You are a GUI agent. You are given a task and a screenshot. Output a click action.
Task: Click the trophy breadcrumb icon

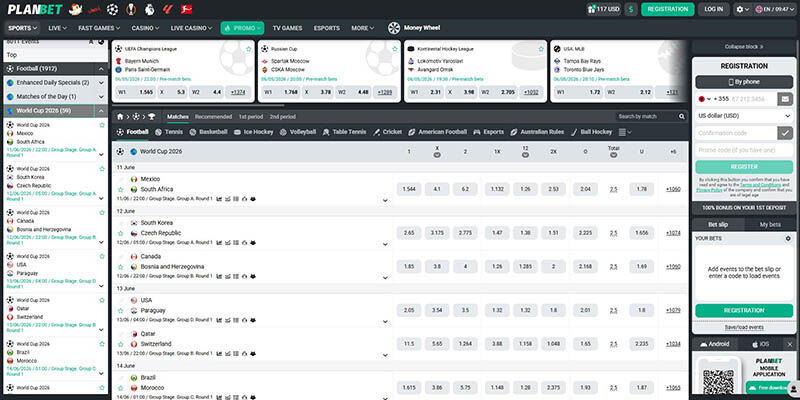[152, 117]
